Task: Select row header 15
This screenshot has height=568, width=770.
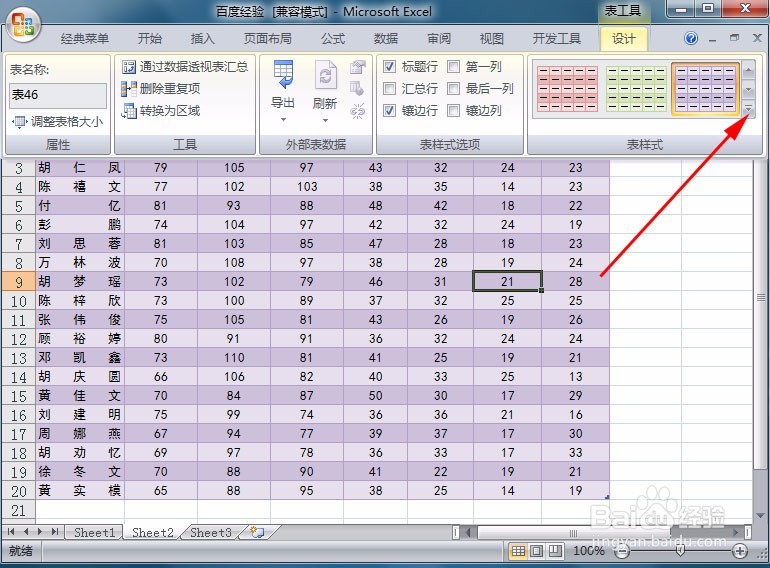Action: [x=19, y=396]
